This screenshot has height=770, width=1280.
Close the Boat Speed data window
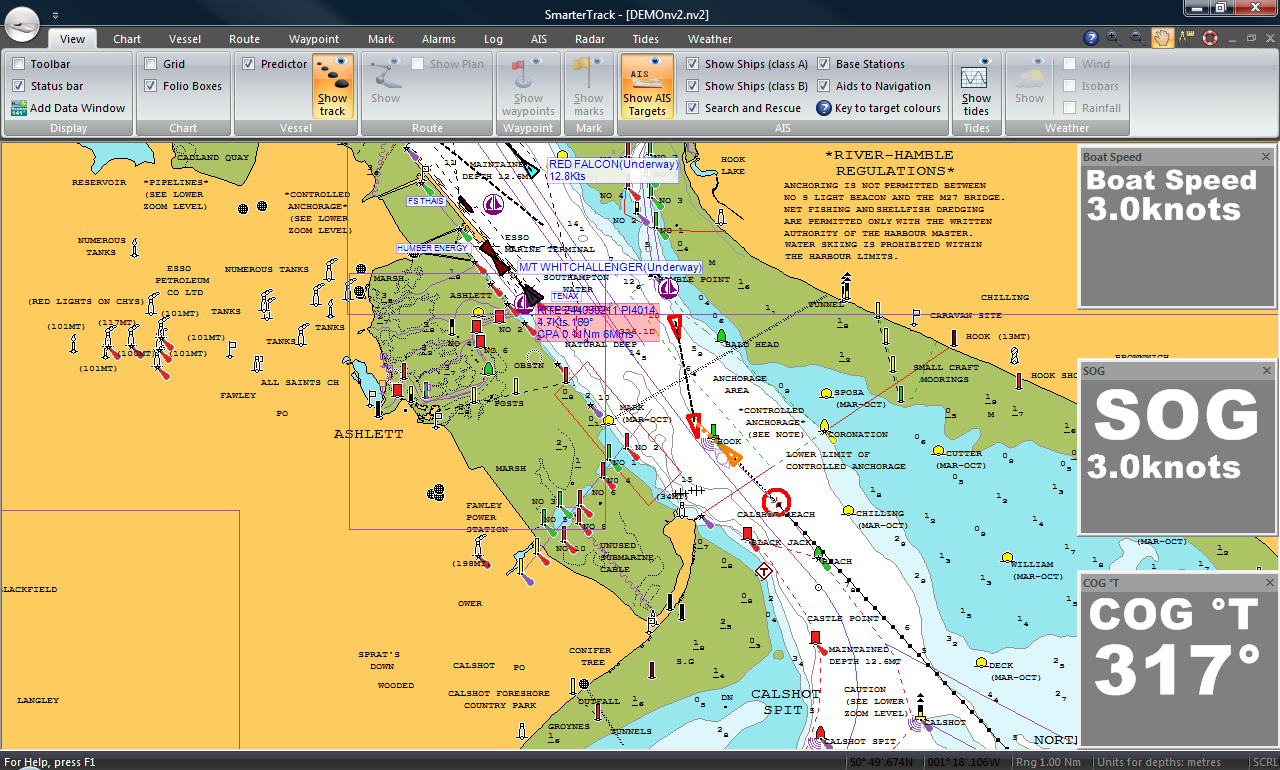[1266, 157]
